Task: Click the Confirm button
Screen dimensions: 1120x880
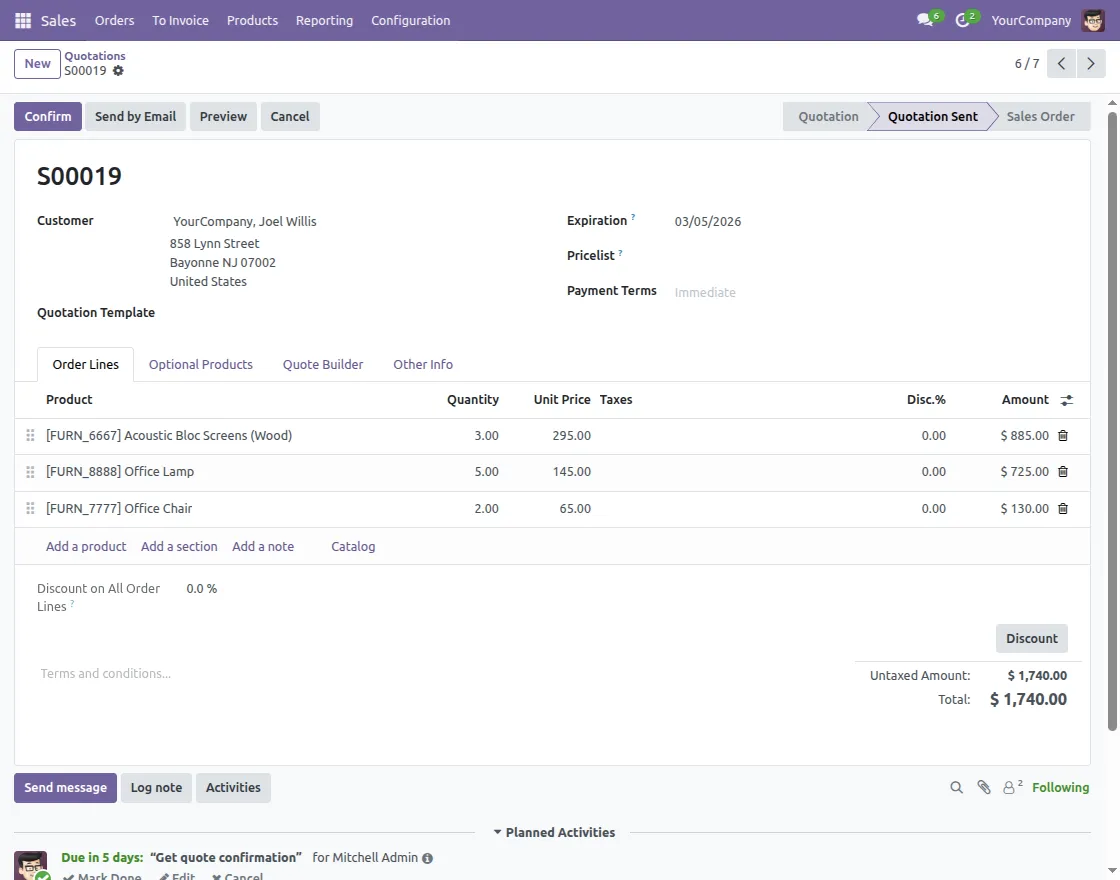Action: [48, 117]
